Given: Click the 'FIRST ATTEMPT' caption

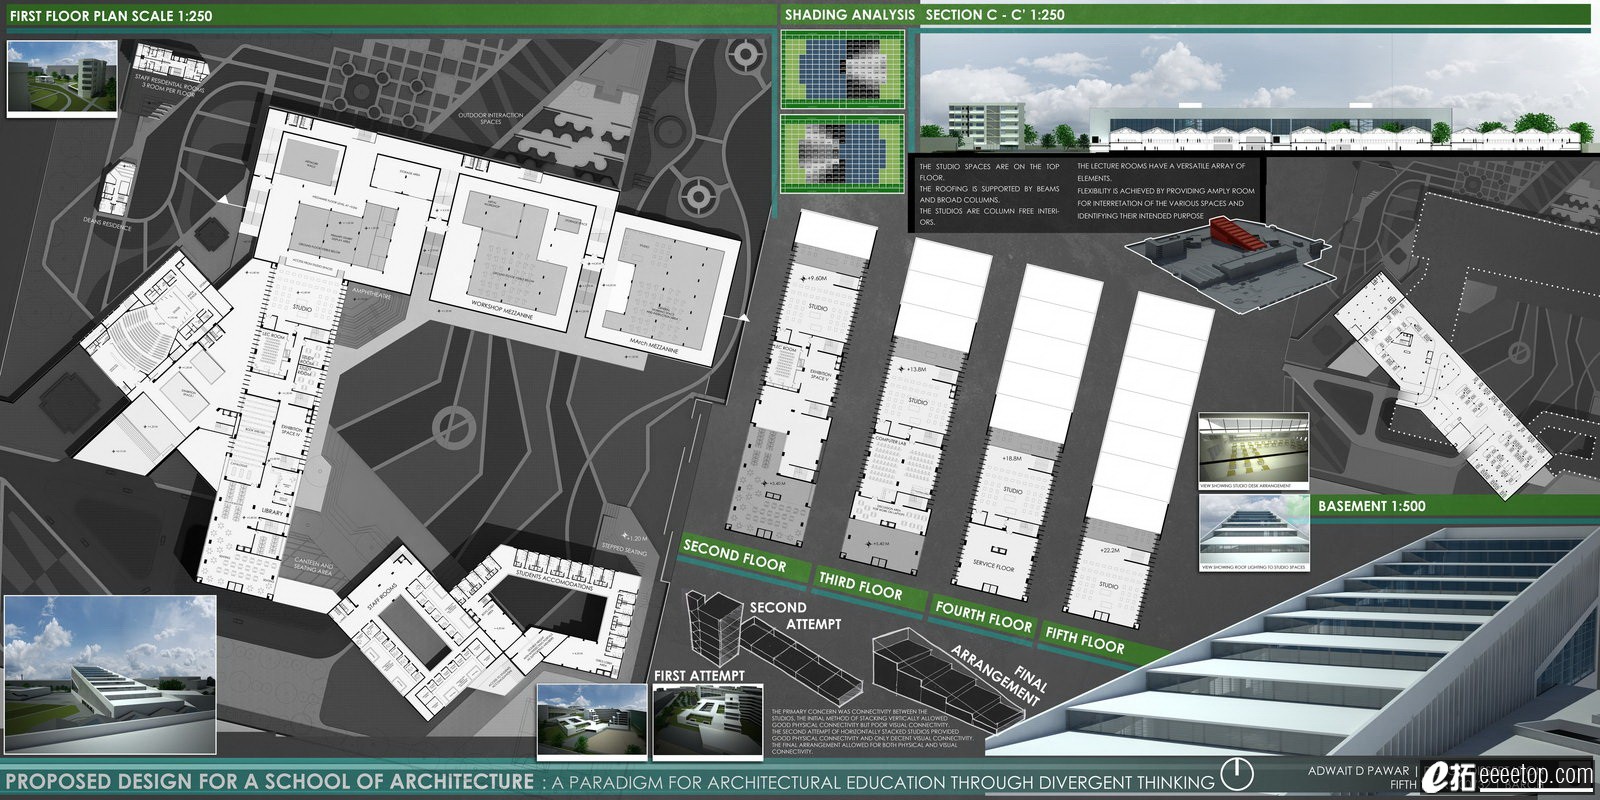Looking at the screenshot, I should click(699, 675).
